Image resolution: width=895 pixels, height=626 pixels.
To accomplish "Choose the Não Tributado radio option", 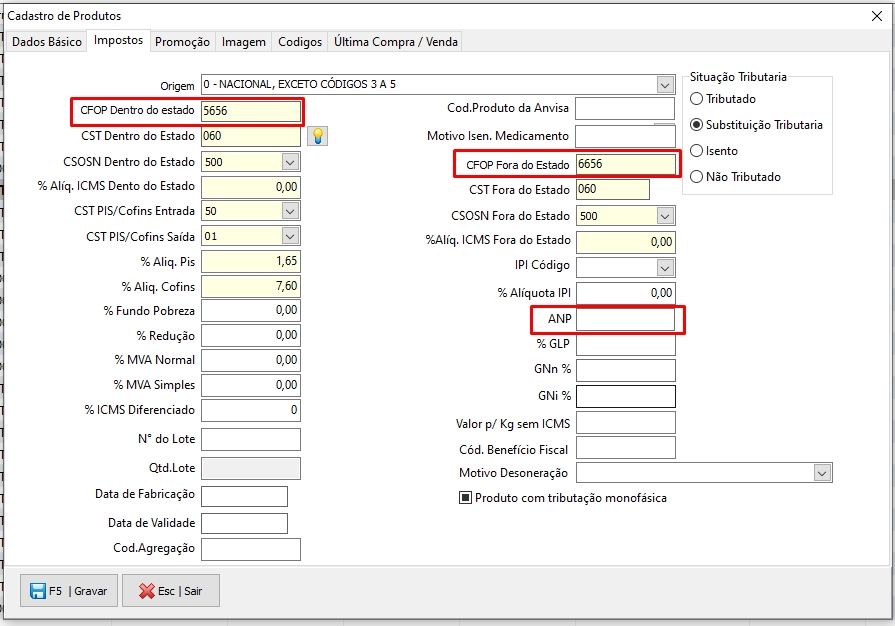I will pyautogui.click(x=697, y=177).
